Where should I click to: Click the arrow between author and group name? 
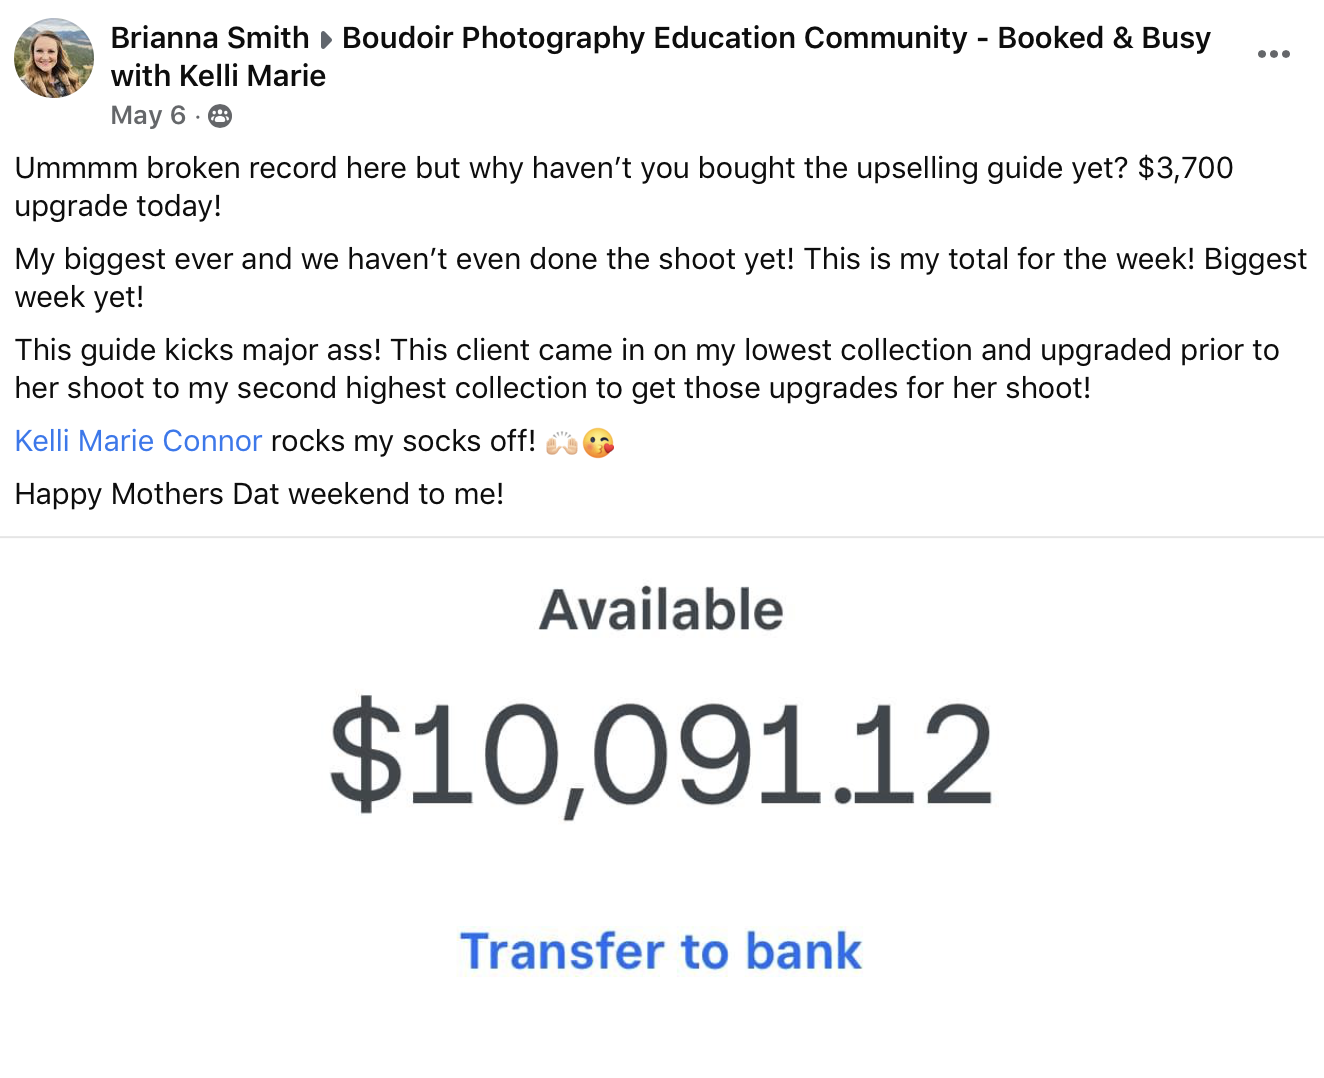[326, 40]
